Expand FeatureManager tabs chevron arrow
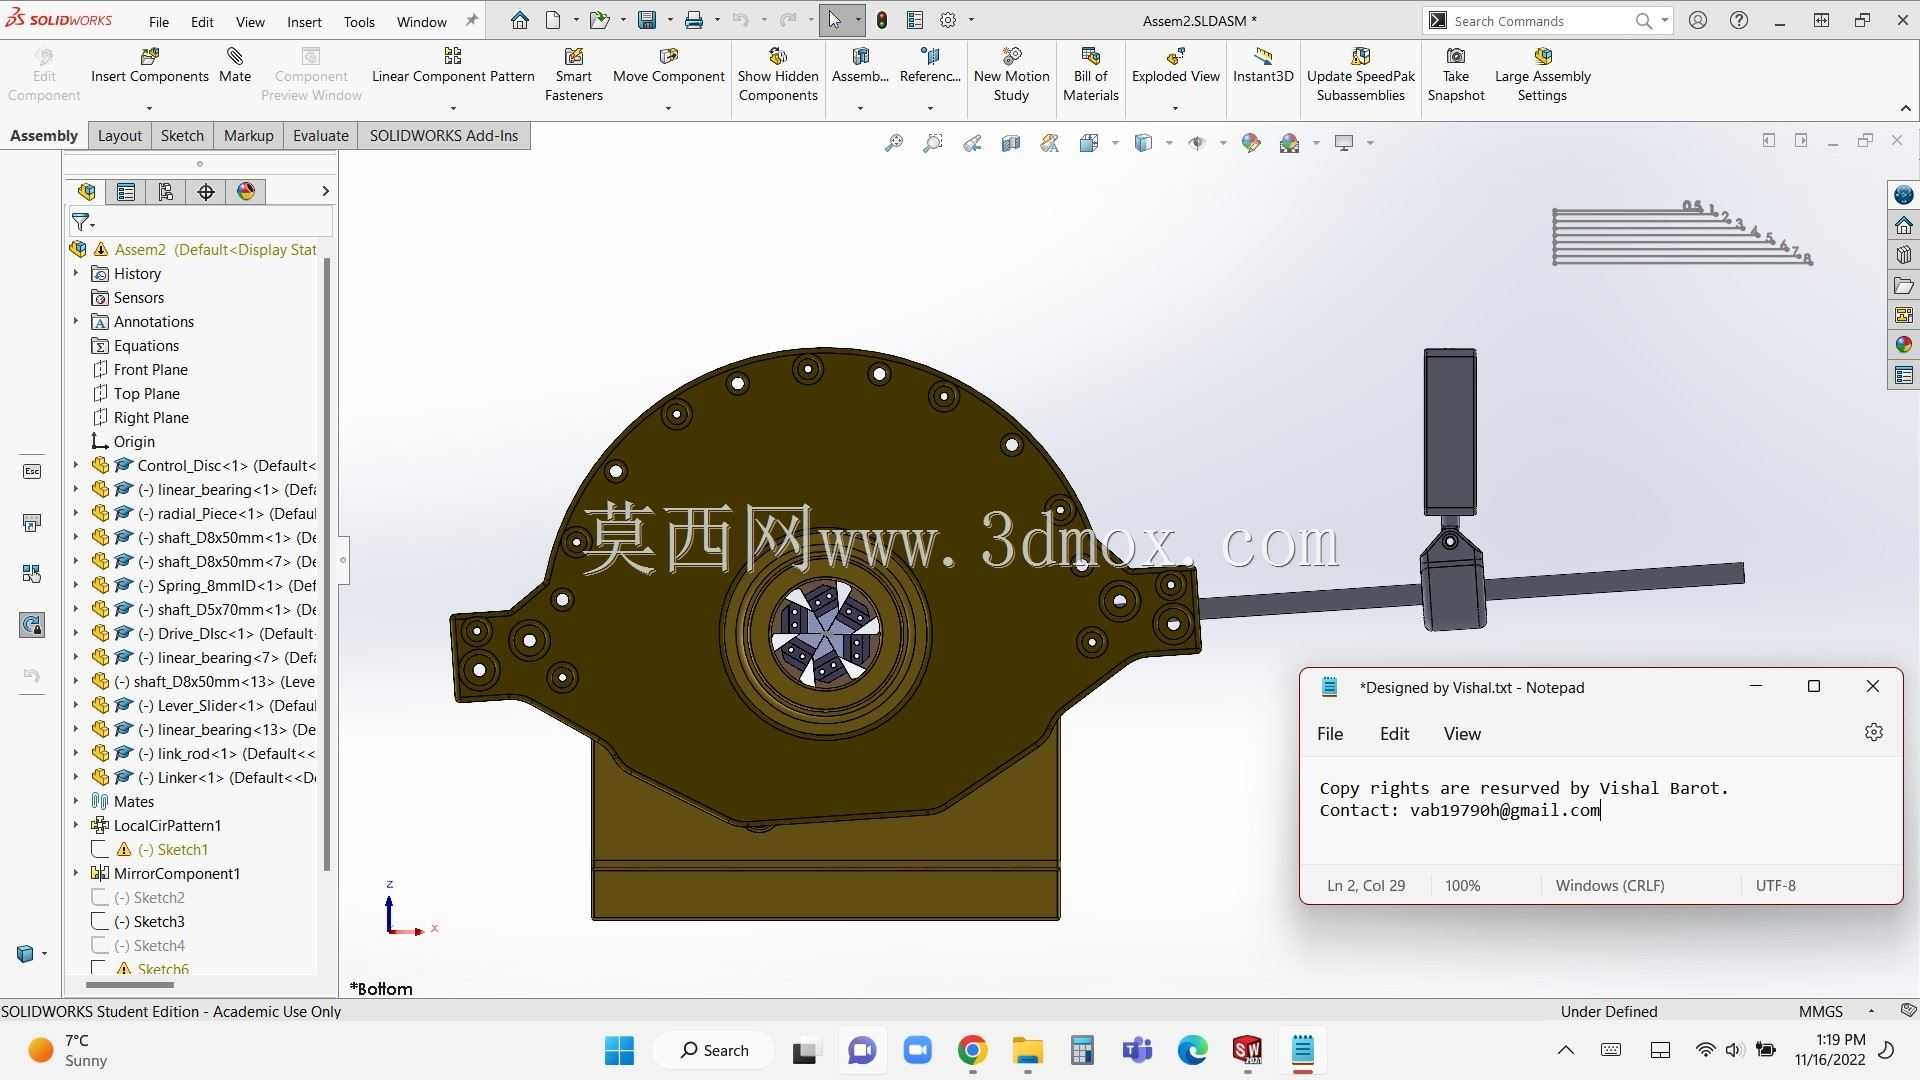The width and height of the screenshot is (1920, 1080). pyautogui.click(x=325, y=191)
